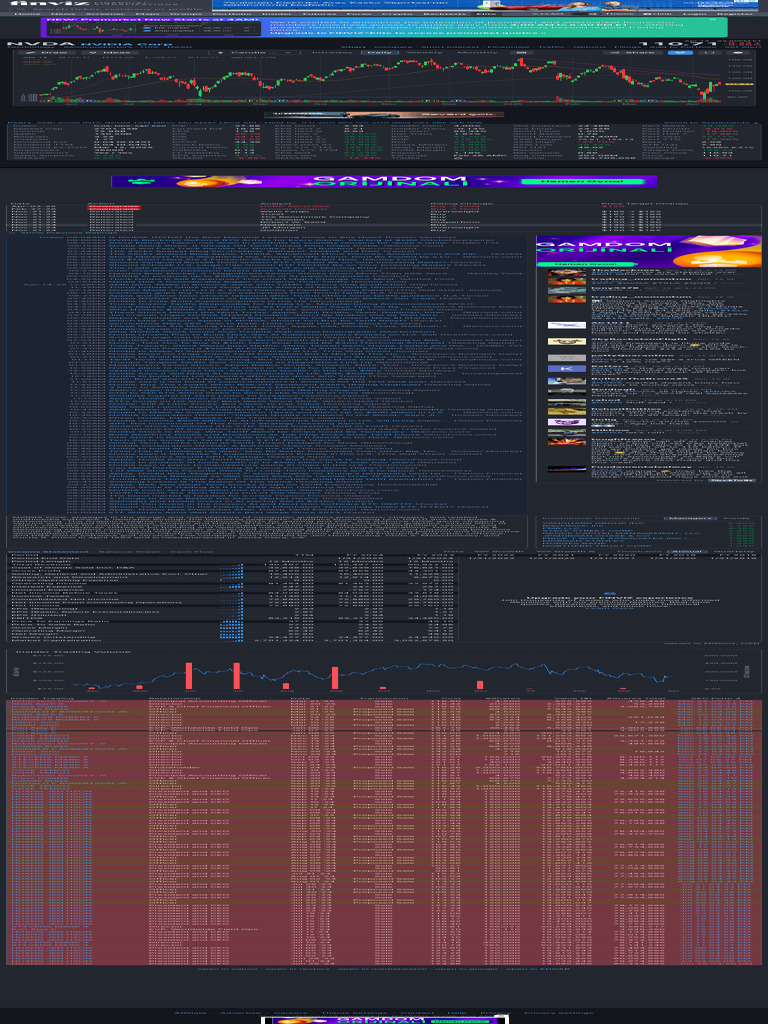Open the Portfolio page
Image resolution: width=768 pixels, height=1024 pixels.
click(x=232, y=14)
